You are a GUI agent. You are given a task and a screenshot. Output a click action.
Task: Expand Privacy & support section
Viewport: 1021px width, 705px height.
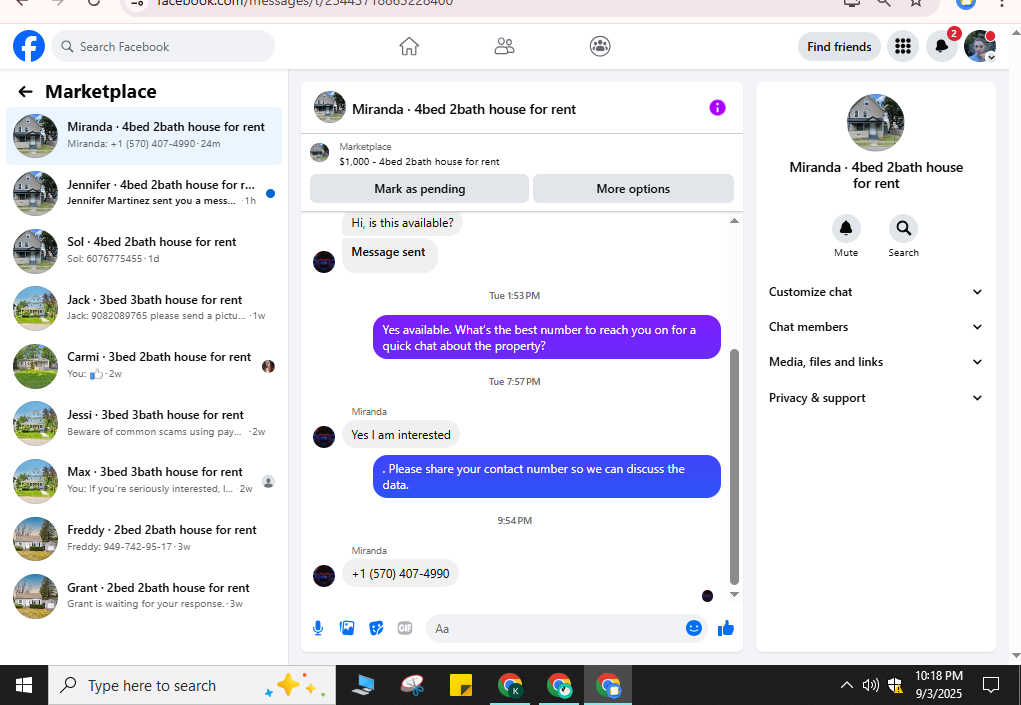tap(876, 398)
